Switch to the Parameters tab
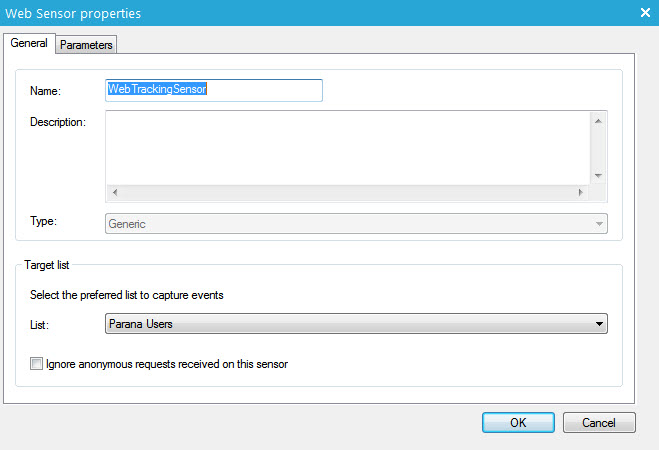This screenshot has width=659, height=450. click(86, 44)
